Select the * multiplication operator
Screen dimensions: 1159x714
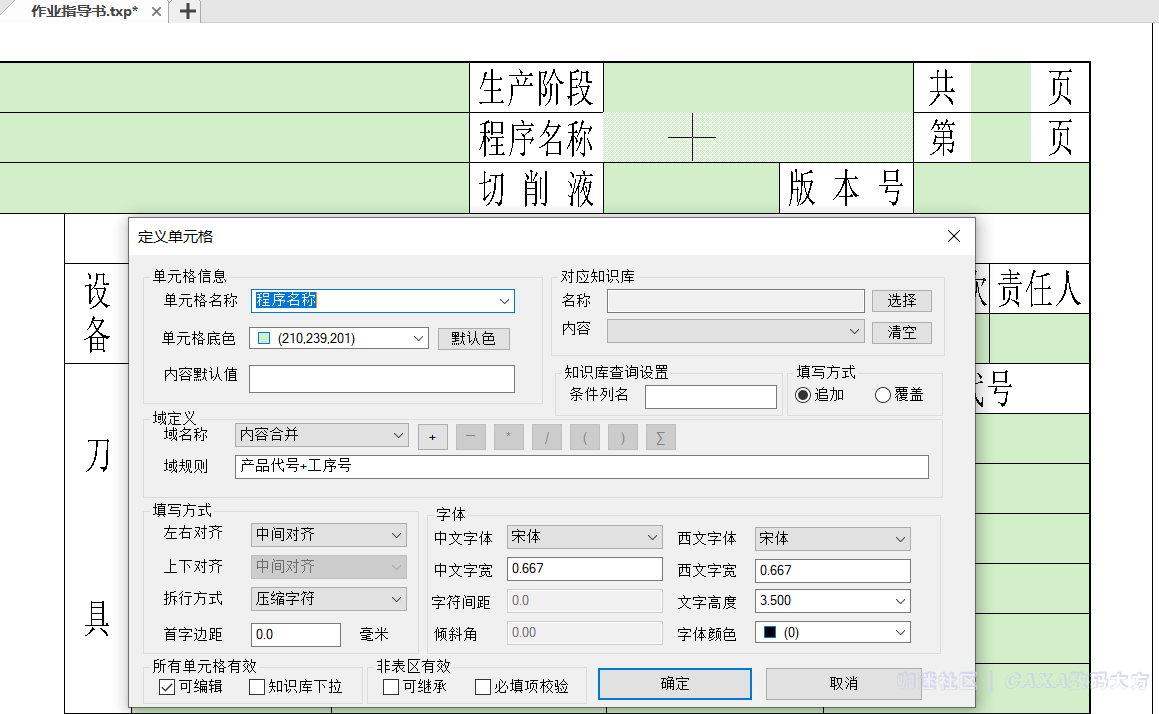coord(508,436)
